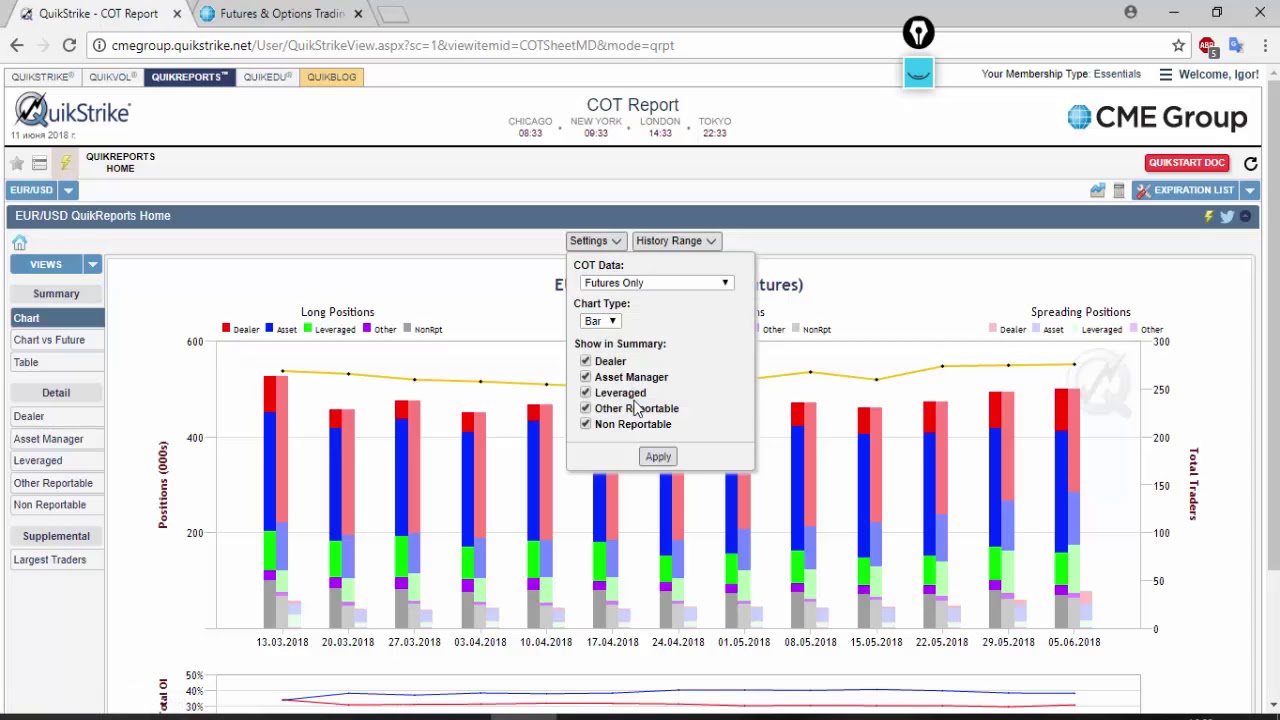The image size is (1280, 720).
Task: Reload the QuikStrike page with the refresh icon
Action: pos(1250,163)
